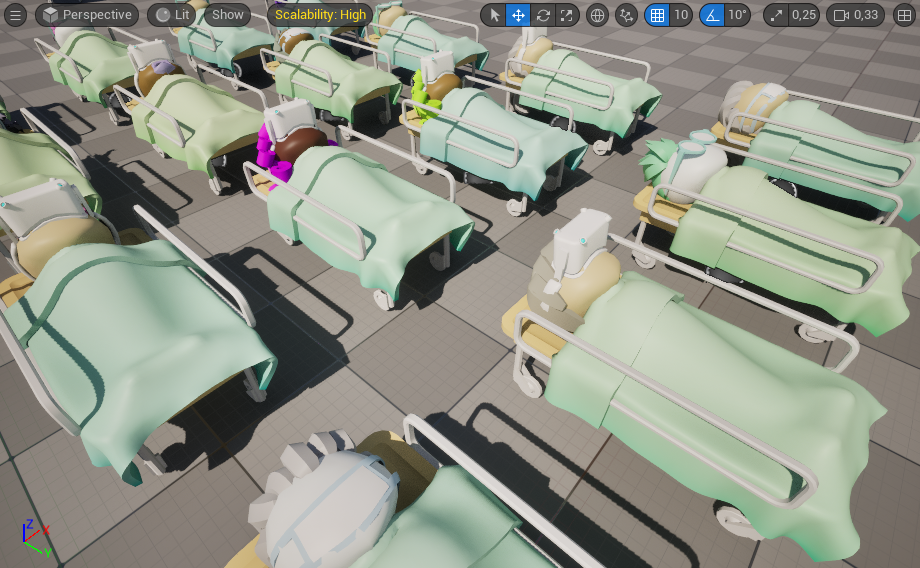Screen dimensions: 920x568
Task: Open the viewport options hamburger menu
Action: point(15,15)
